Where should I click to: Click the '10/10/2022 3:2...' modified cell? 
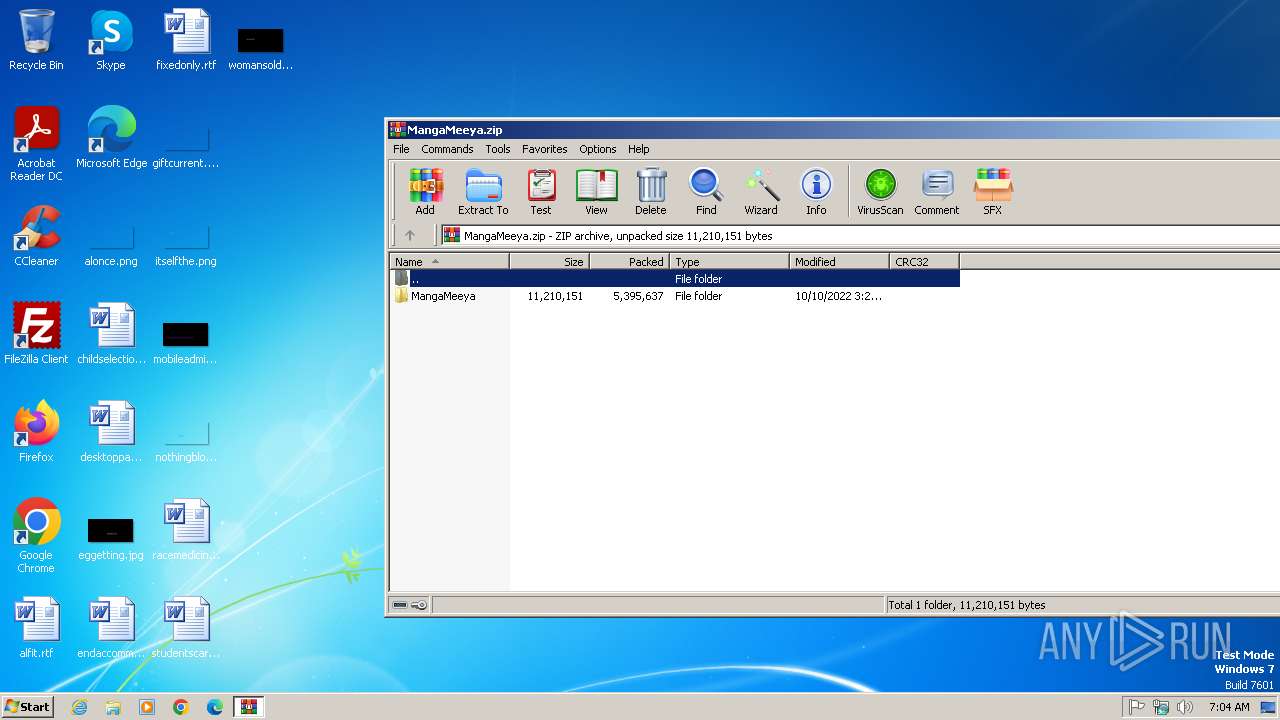click(x=839, y=296)
